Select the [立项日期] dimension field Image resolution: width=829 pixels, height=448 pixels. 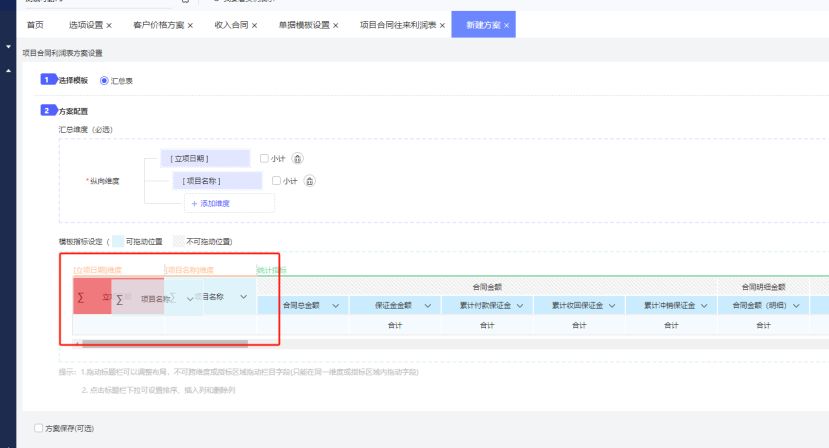[204, 158]
